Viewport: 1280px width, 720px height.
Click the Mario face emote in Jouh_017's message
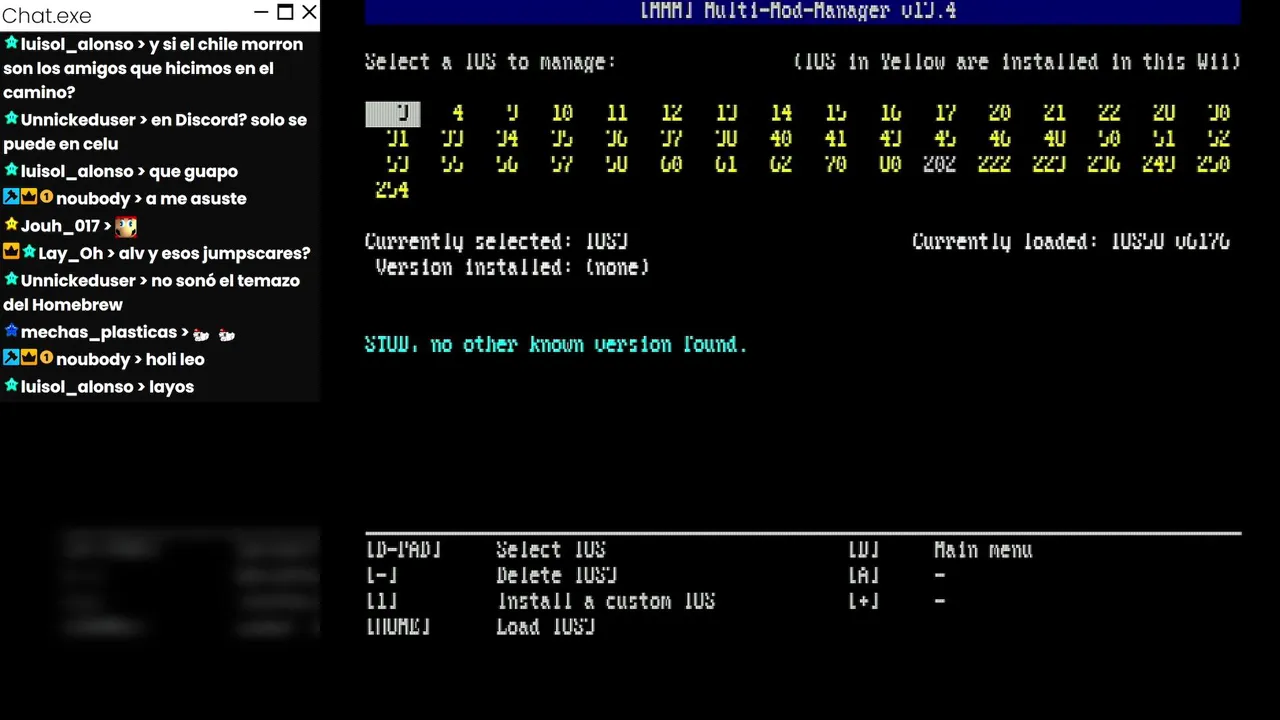[126, 226]
